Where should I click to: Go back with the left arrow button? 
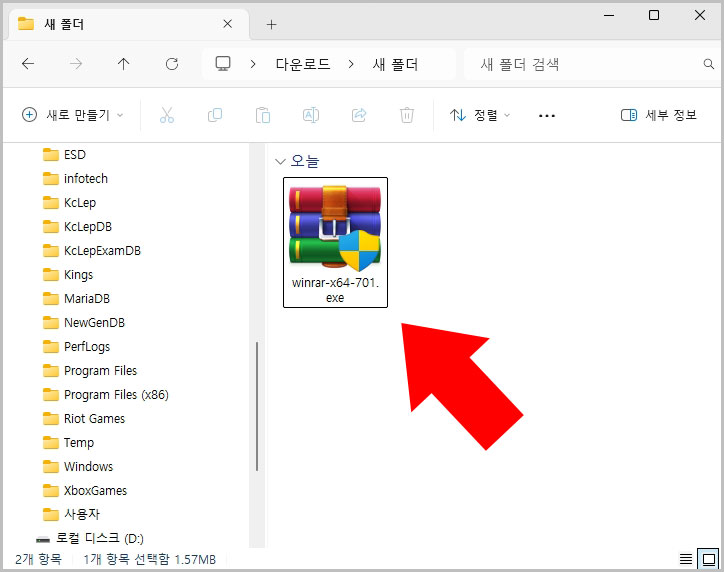click(x=28, y=64)
